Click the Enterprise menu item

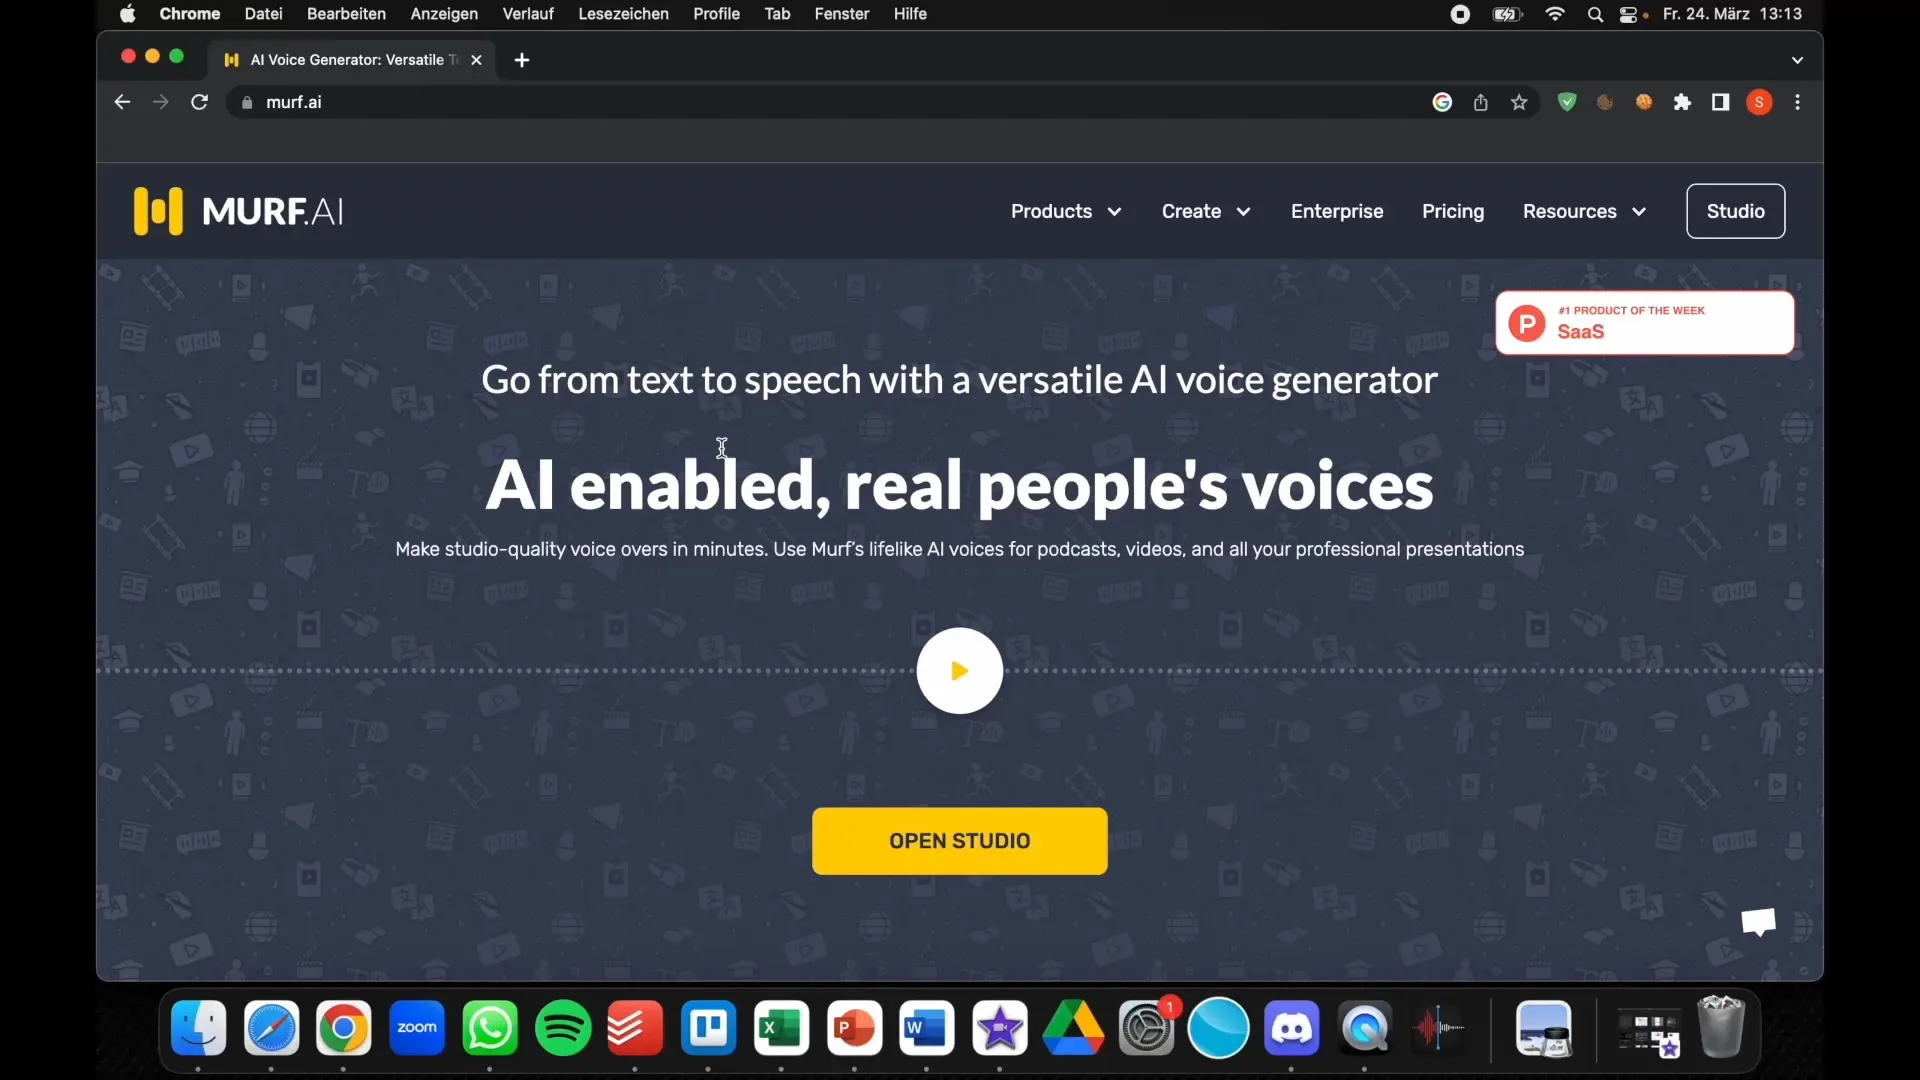[1336, 211]
